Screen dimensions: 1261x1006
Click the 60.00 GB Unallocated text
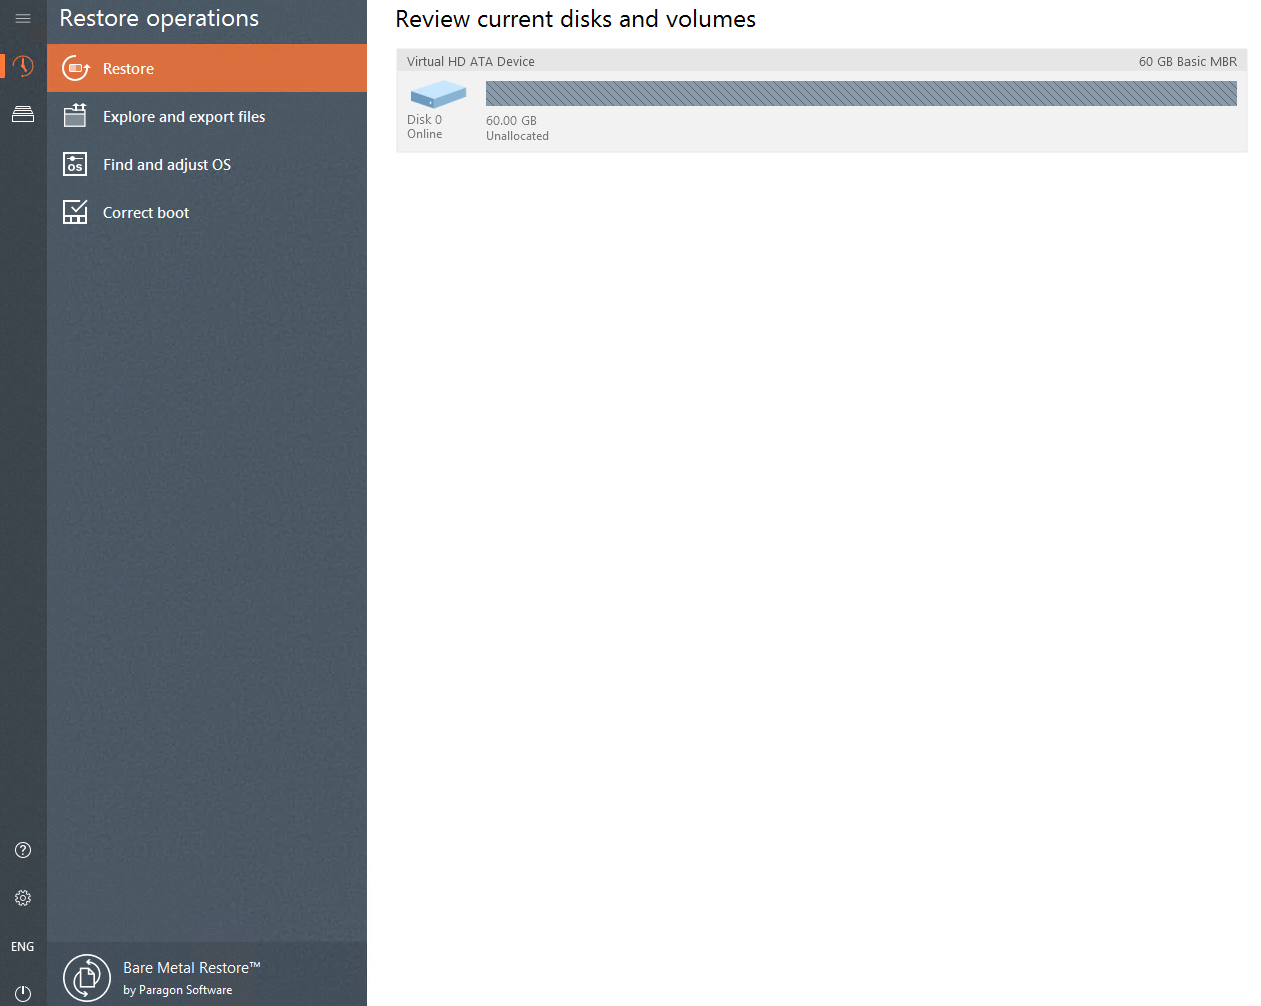pos(517,128)
